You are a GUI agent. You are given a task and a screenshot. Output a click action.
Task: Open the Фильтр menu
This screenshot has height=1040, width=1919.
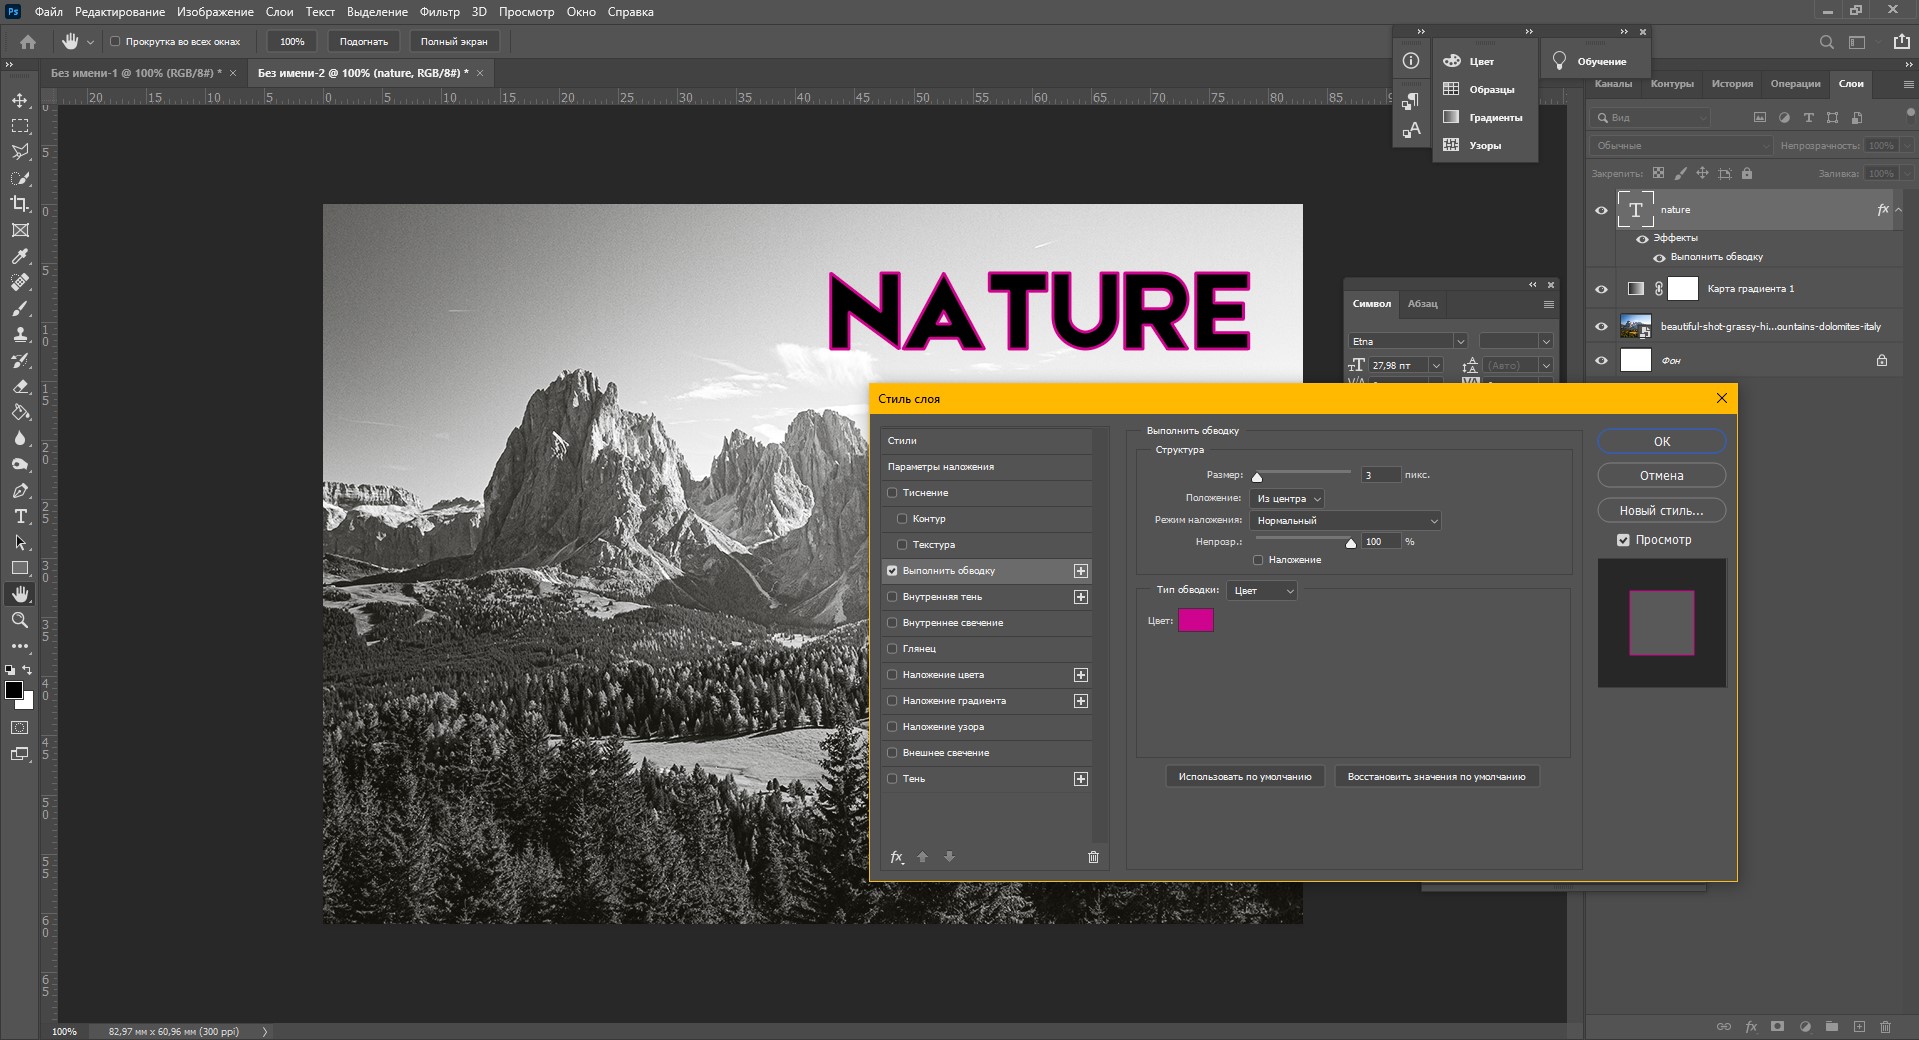click(439, 12)
